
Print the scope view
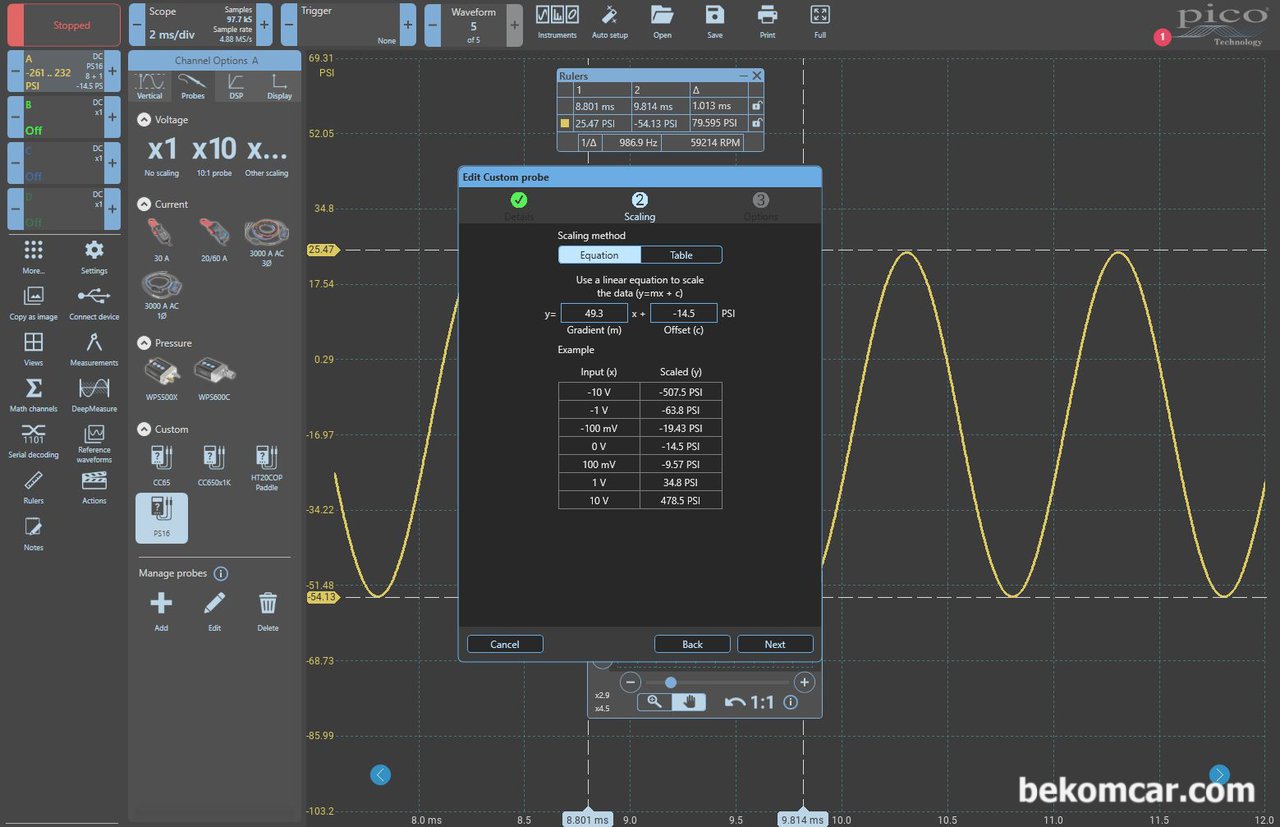[767, 21]
